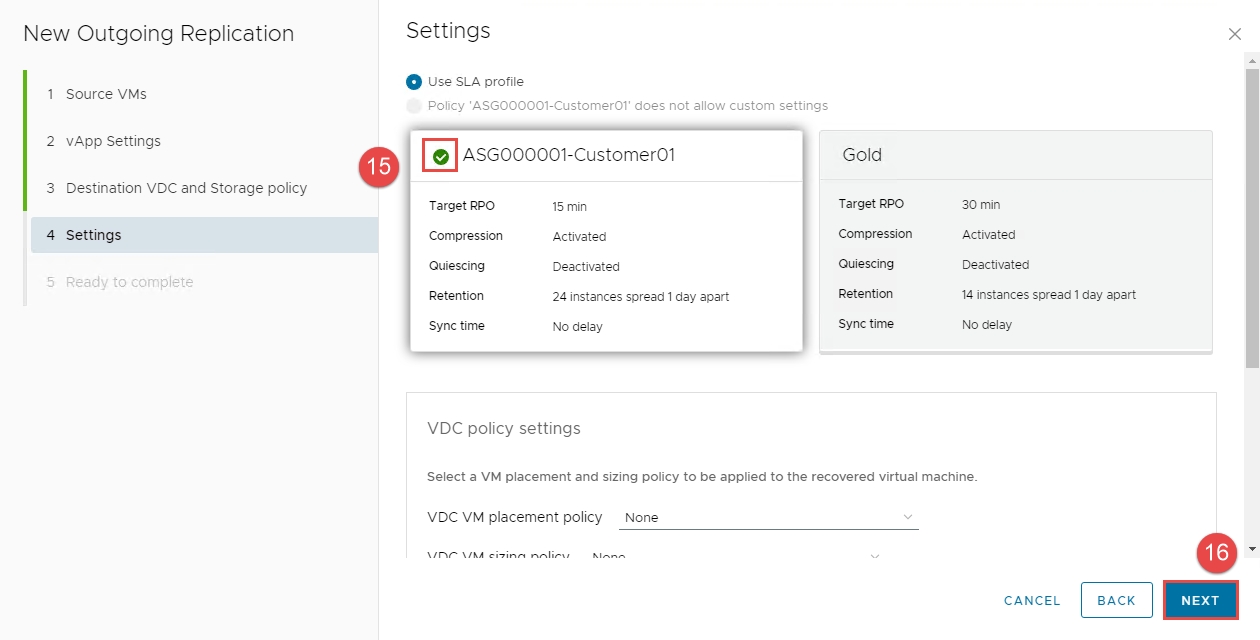
Task: Click the red number 15 callout marker
Action: [x=379, y=166]
